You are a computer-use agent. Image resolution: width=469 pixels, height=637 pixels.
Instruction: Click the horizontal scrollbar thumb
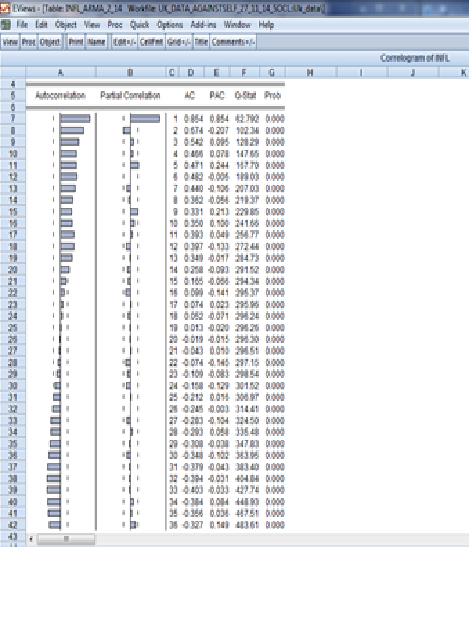(x=66, y=539)
